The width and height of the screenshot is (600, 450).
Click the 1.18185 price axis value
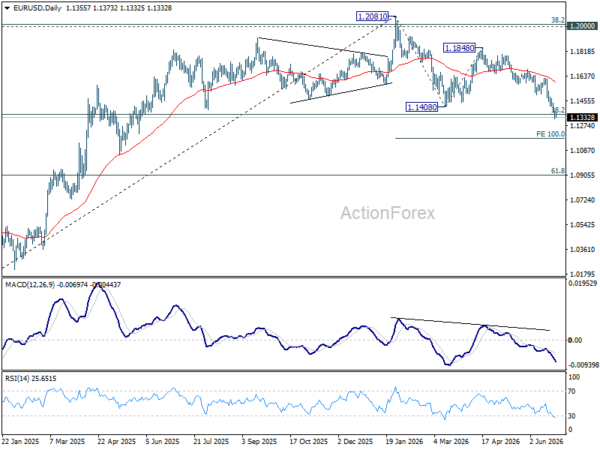pos(582,52)
